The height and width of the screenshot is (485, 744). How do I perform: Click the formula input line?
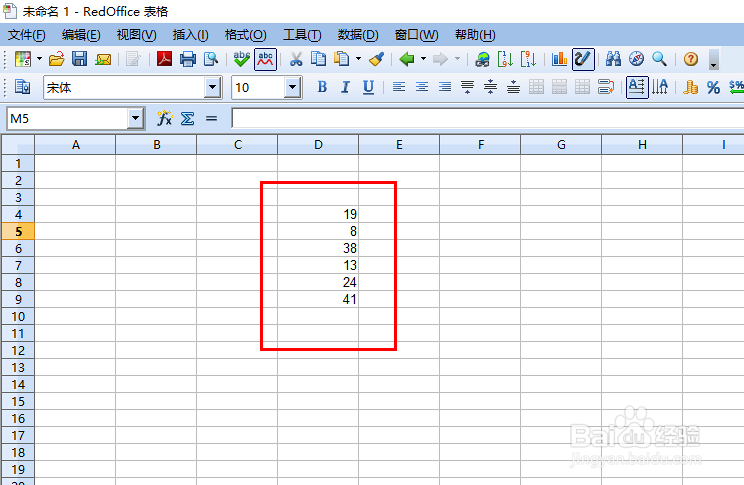click(x=487, y=118)
